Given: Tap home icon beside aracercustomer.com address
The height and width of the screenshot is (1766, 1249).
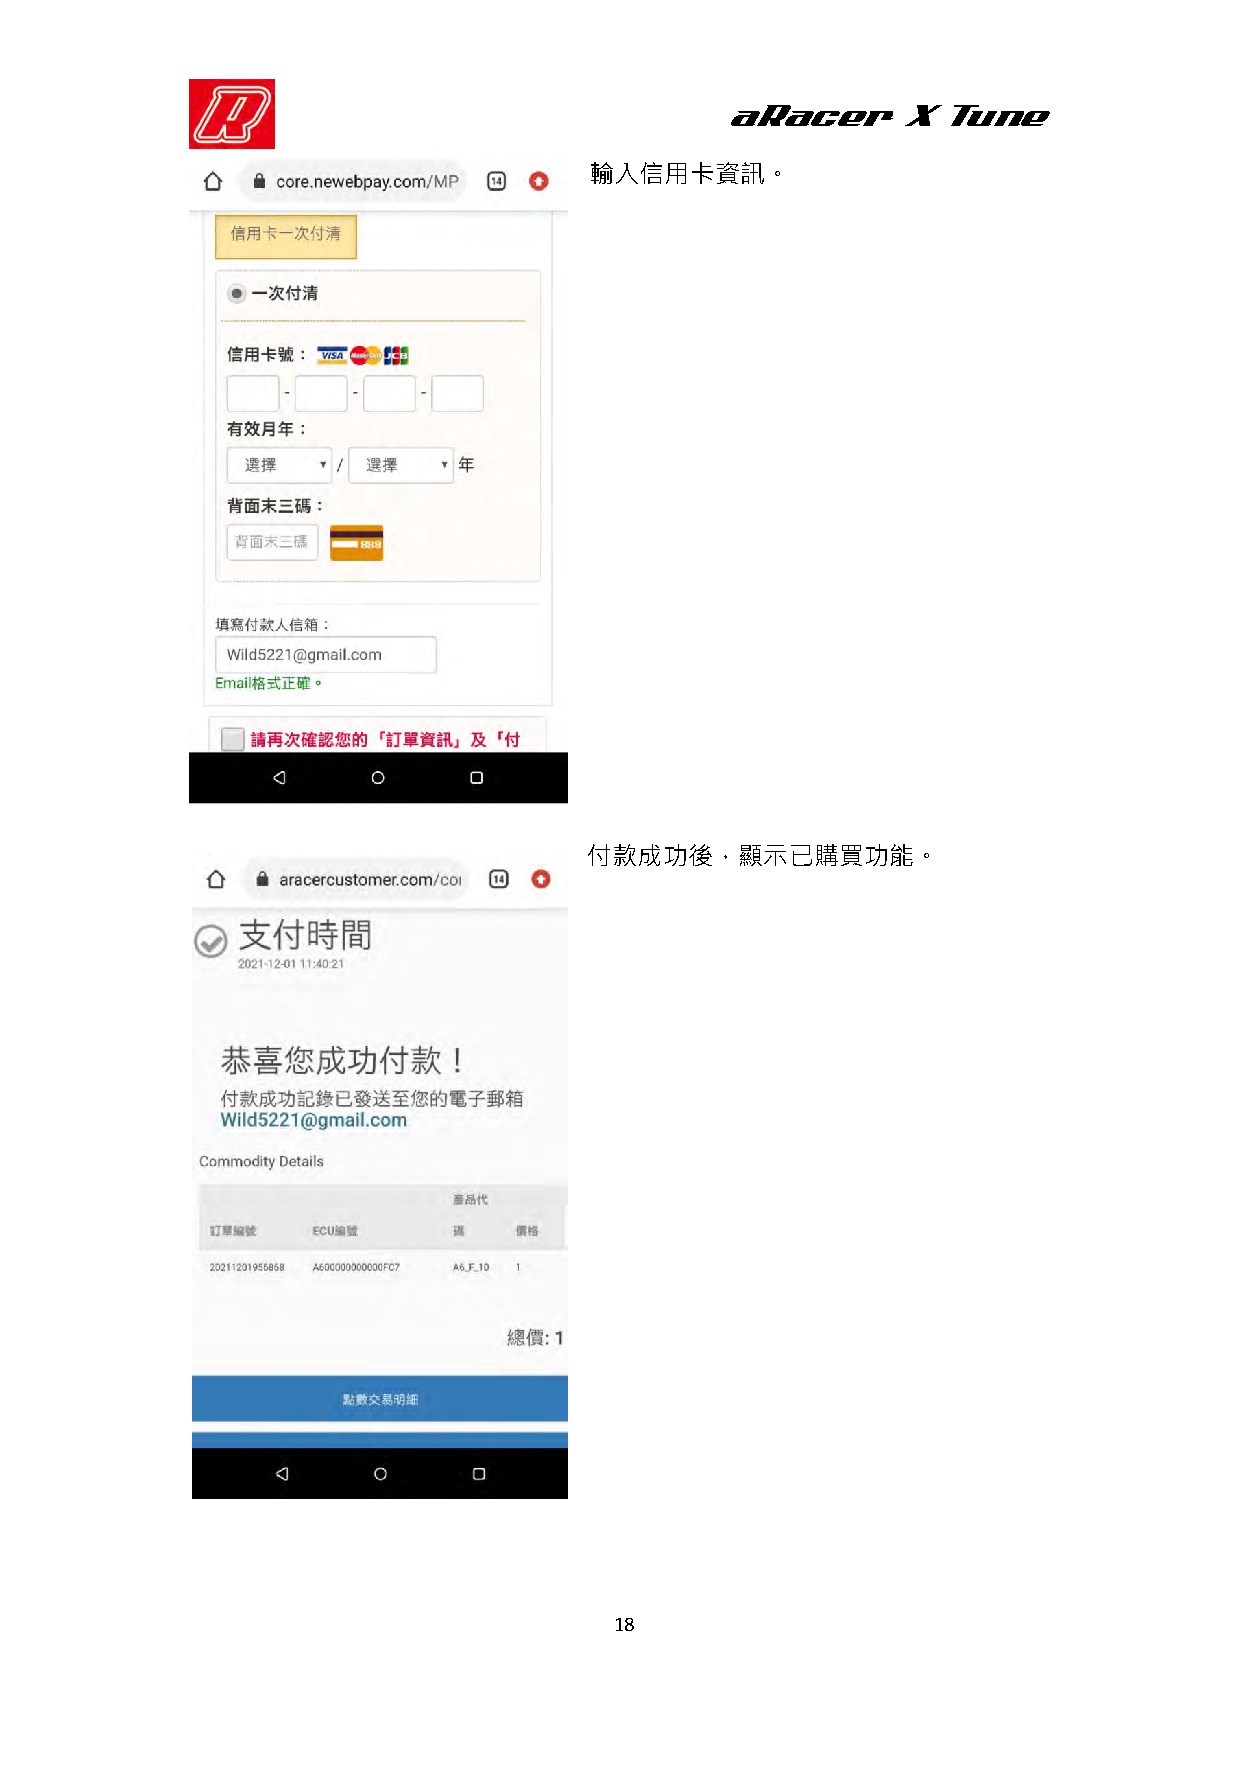Looking at the screenshot, I should point(216,879).
